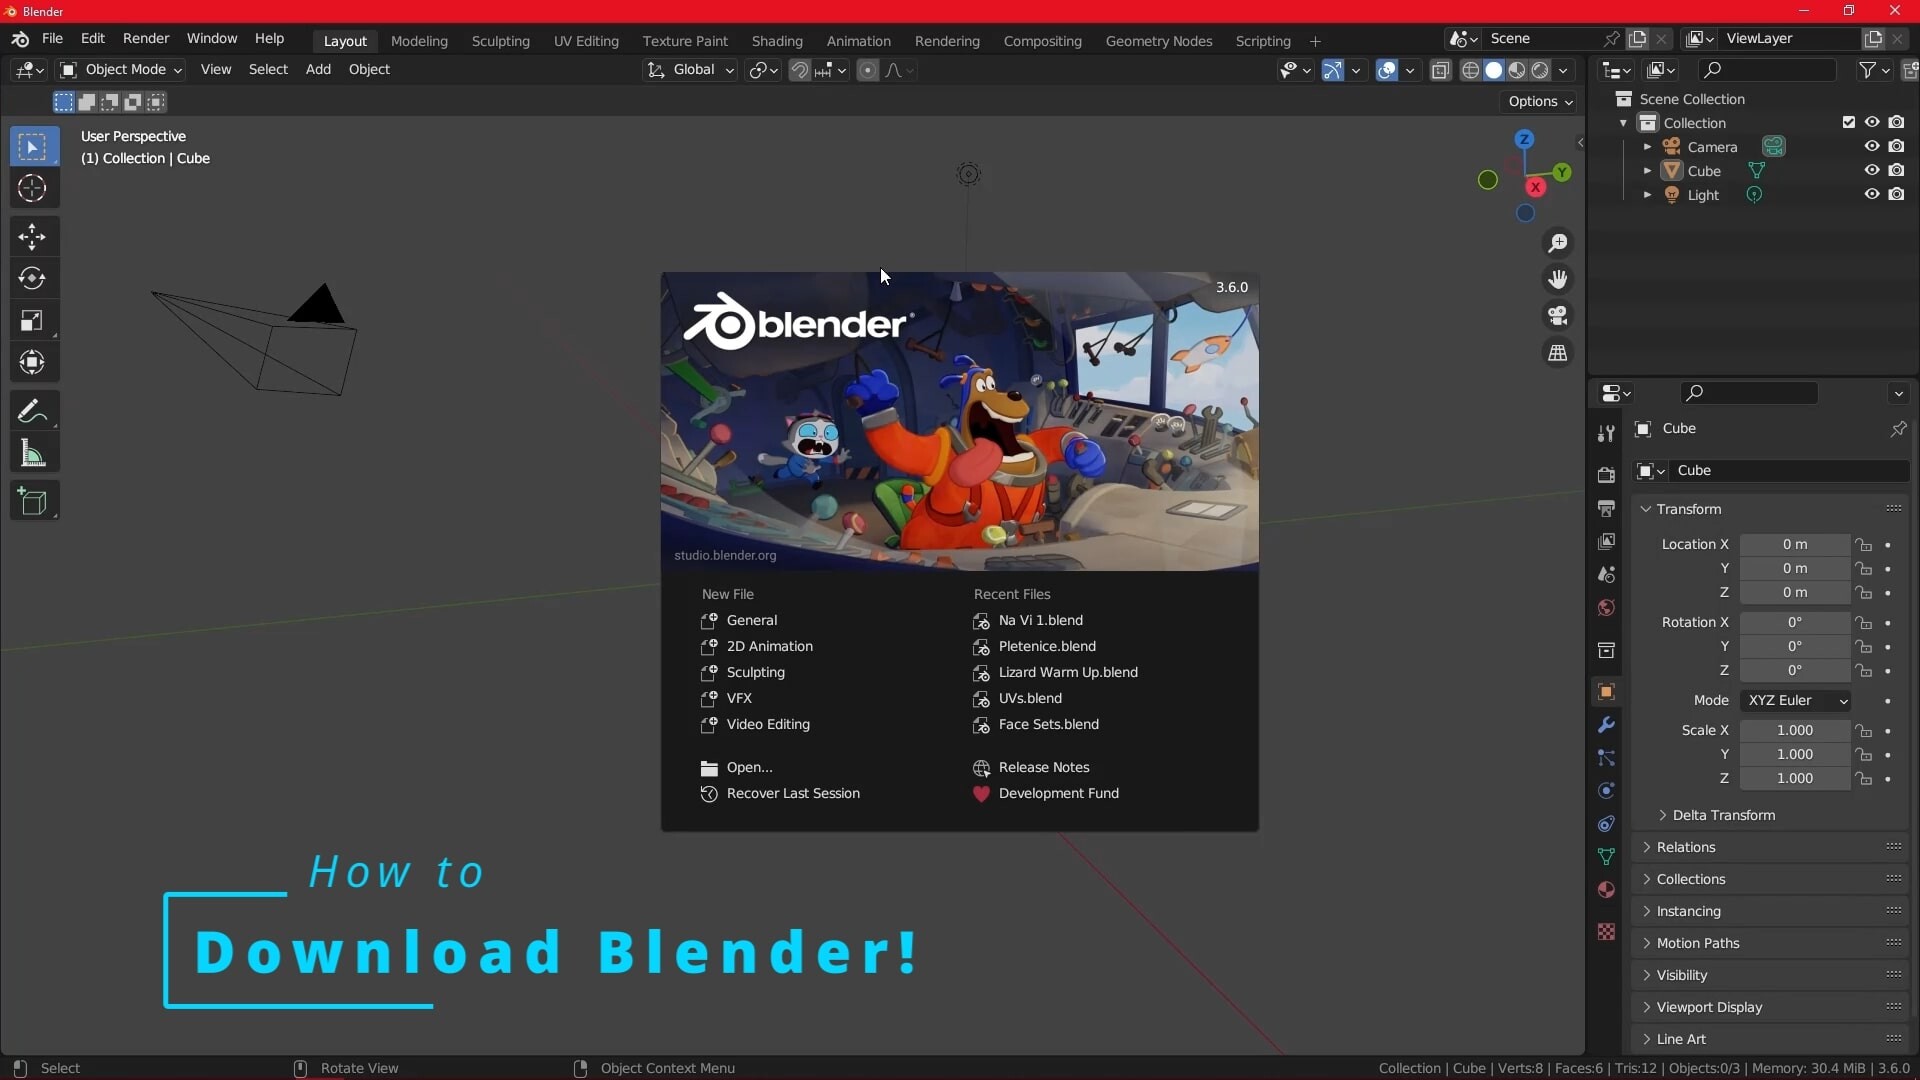This screenshot has width=1920, height=1080.
Task: Click the Rotation X angle field
Action: [1793, 622]
